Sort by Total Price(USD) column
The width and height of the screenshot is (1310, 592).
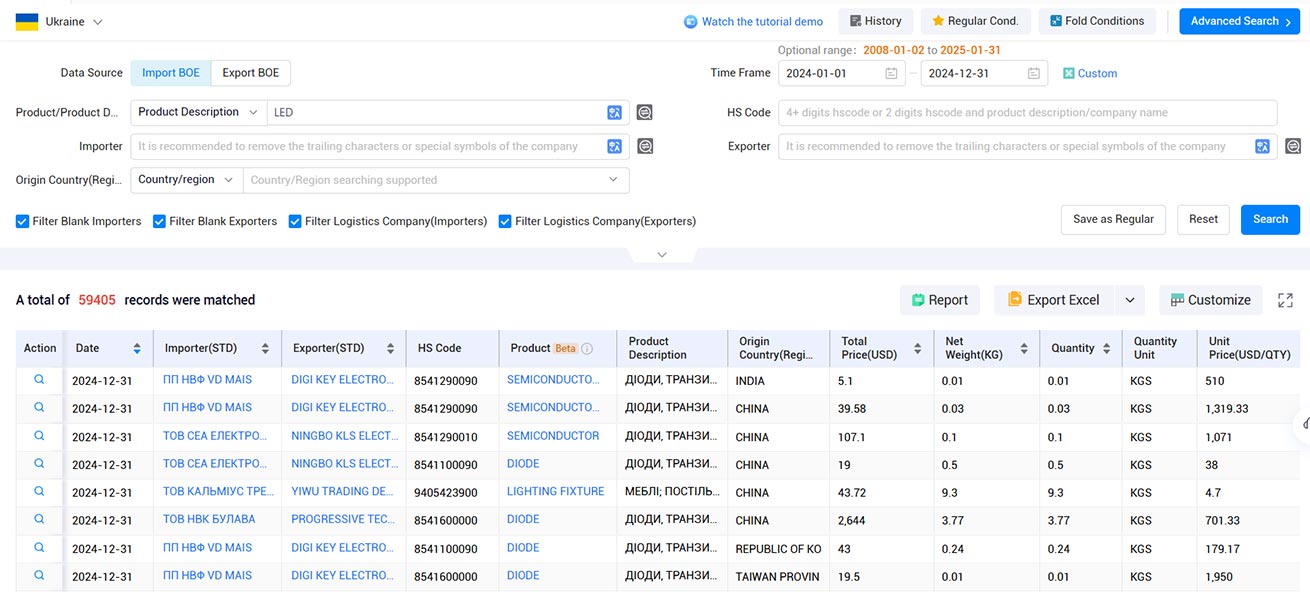point(918,348)
